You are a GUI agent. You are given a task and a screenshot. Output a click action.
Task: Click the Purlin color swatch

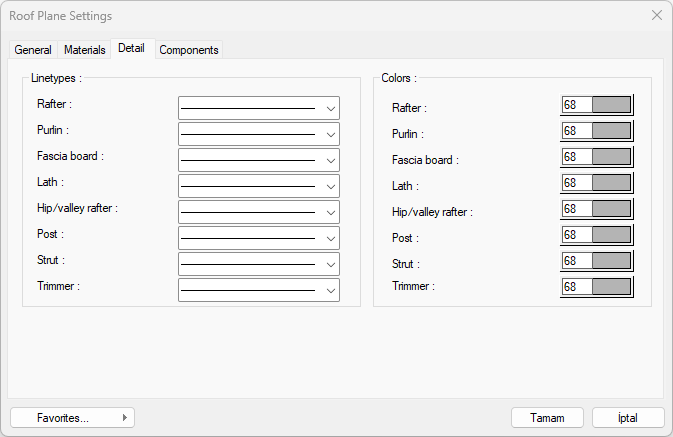611,131
